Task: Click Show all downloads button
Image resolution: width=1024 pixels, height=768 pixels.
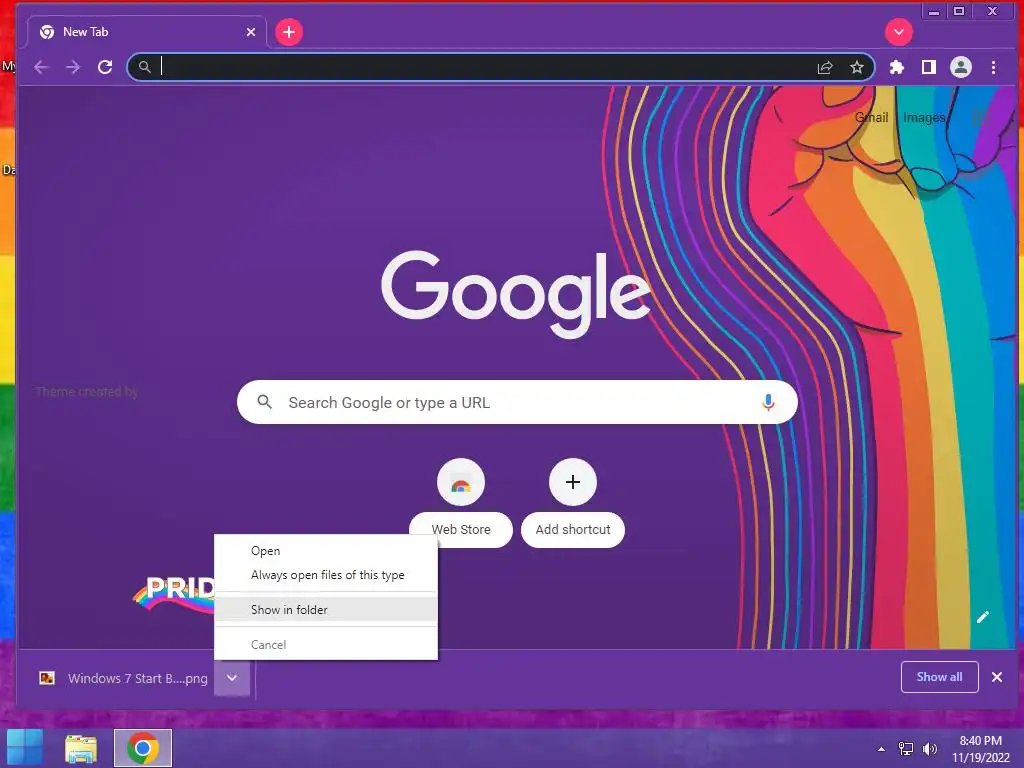Action: [939, 677]
